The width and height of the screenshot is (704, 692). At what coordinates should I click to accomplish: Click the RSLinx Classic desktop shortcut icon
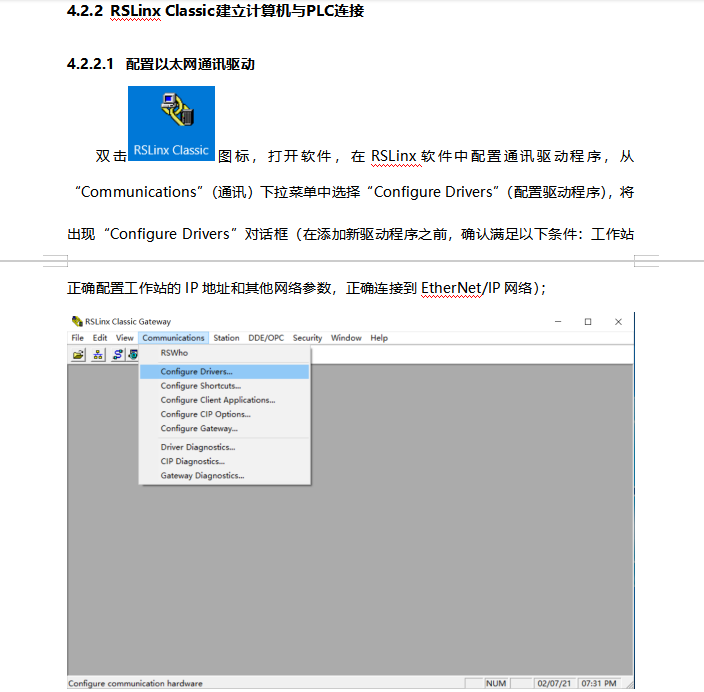172,123
